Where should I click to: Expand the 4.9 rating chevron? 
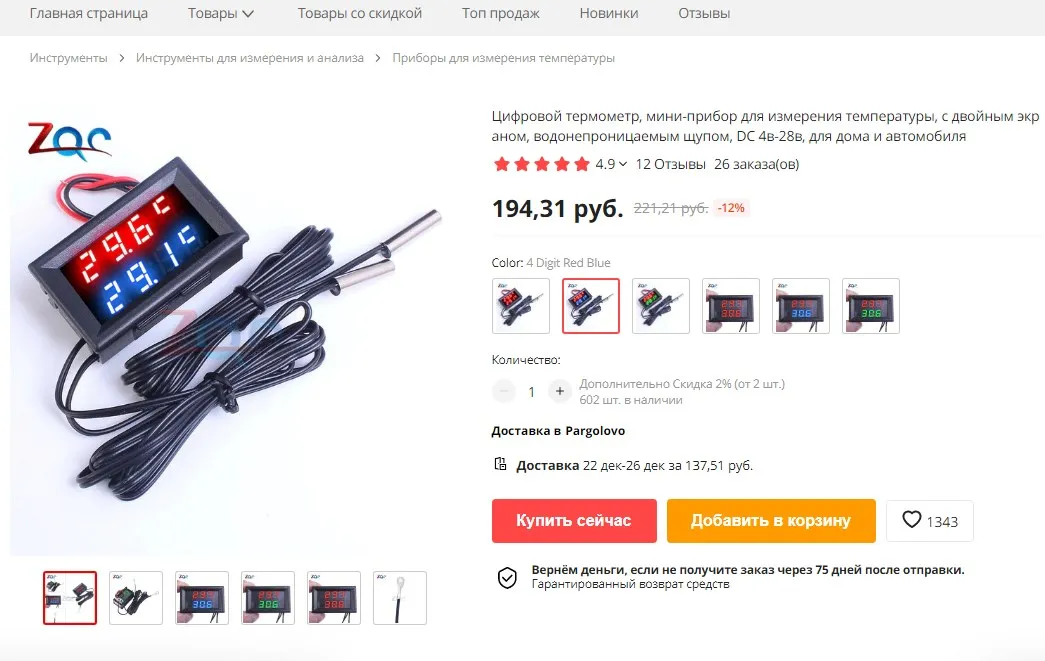[x=622, y=164]
